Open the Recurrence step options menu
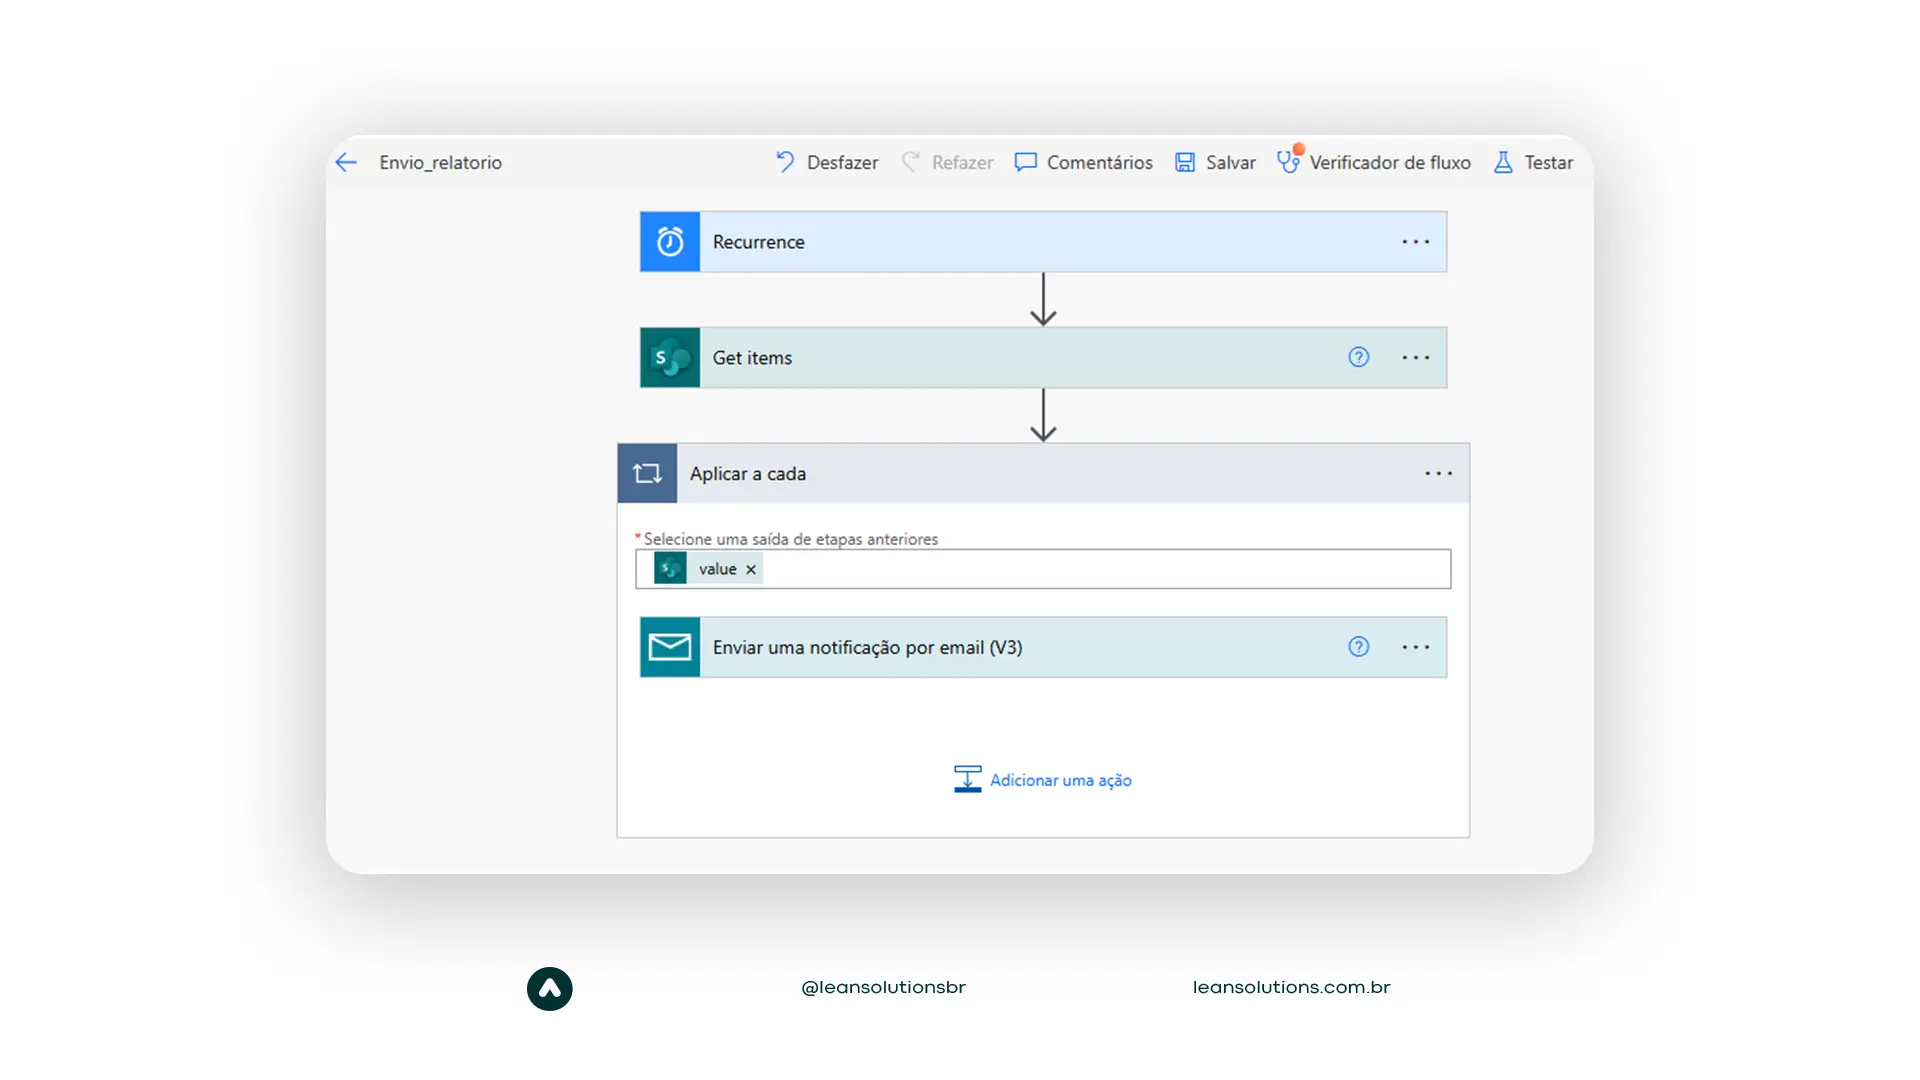 point(1415,242)
